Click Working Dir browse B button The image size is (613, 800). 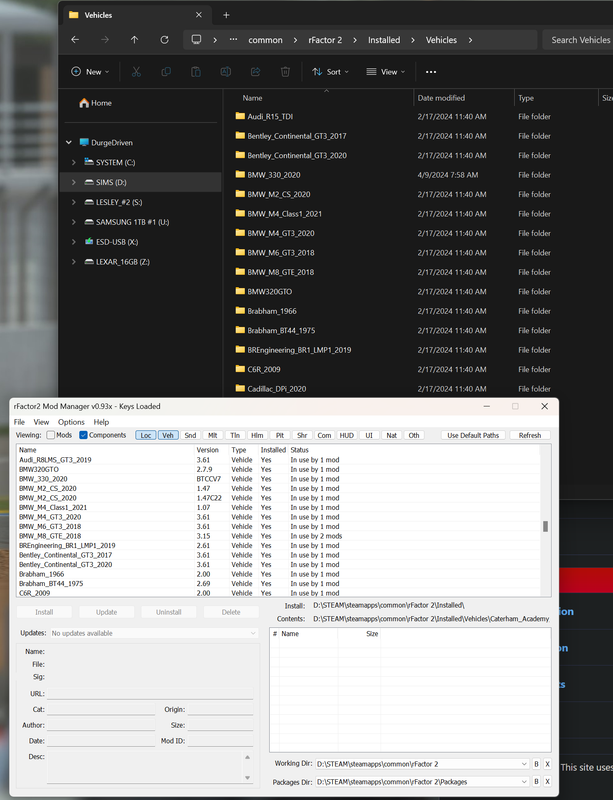[x=536, y=764]
